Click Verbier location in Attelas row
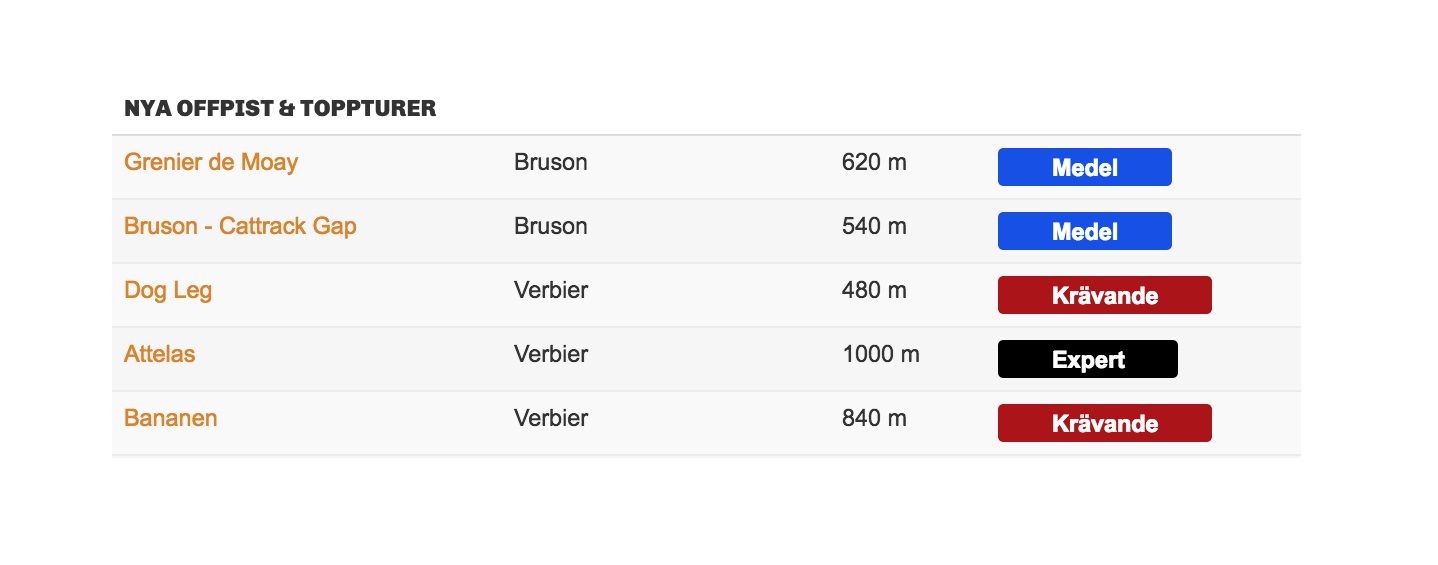This screenshot has height=565, width=1438. pyautogui.click(x=551, y=354)
